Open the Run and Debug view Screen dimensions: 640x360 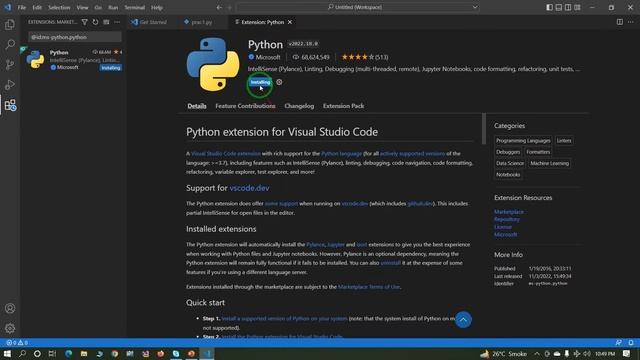[x=10, y=84]
